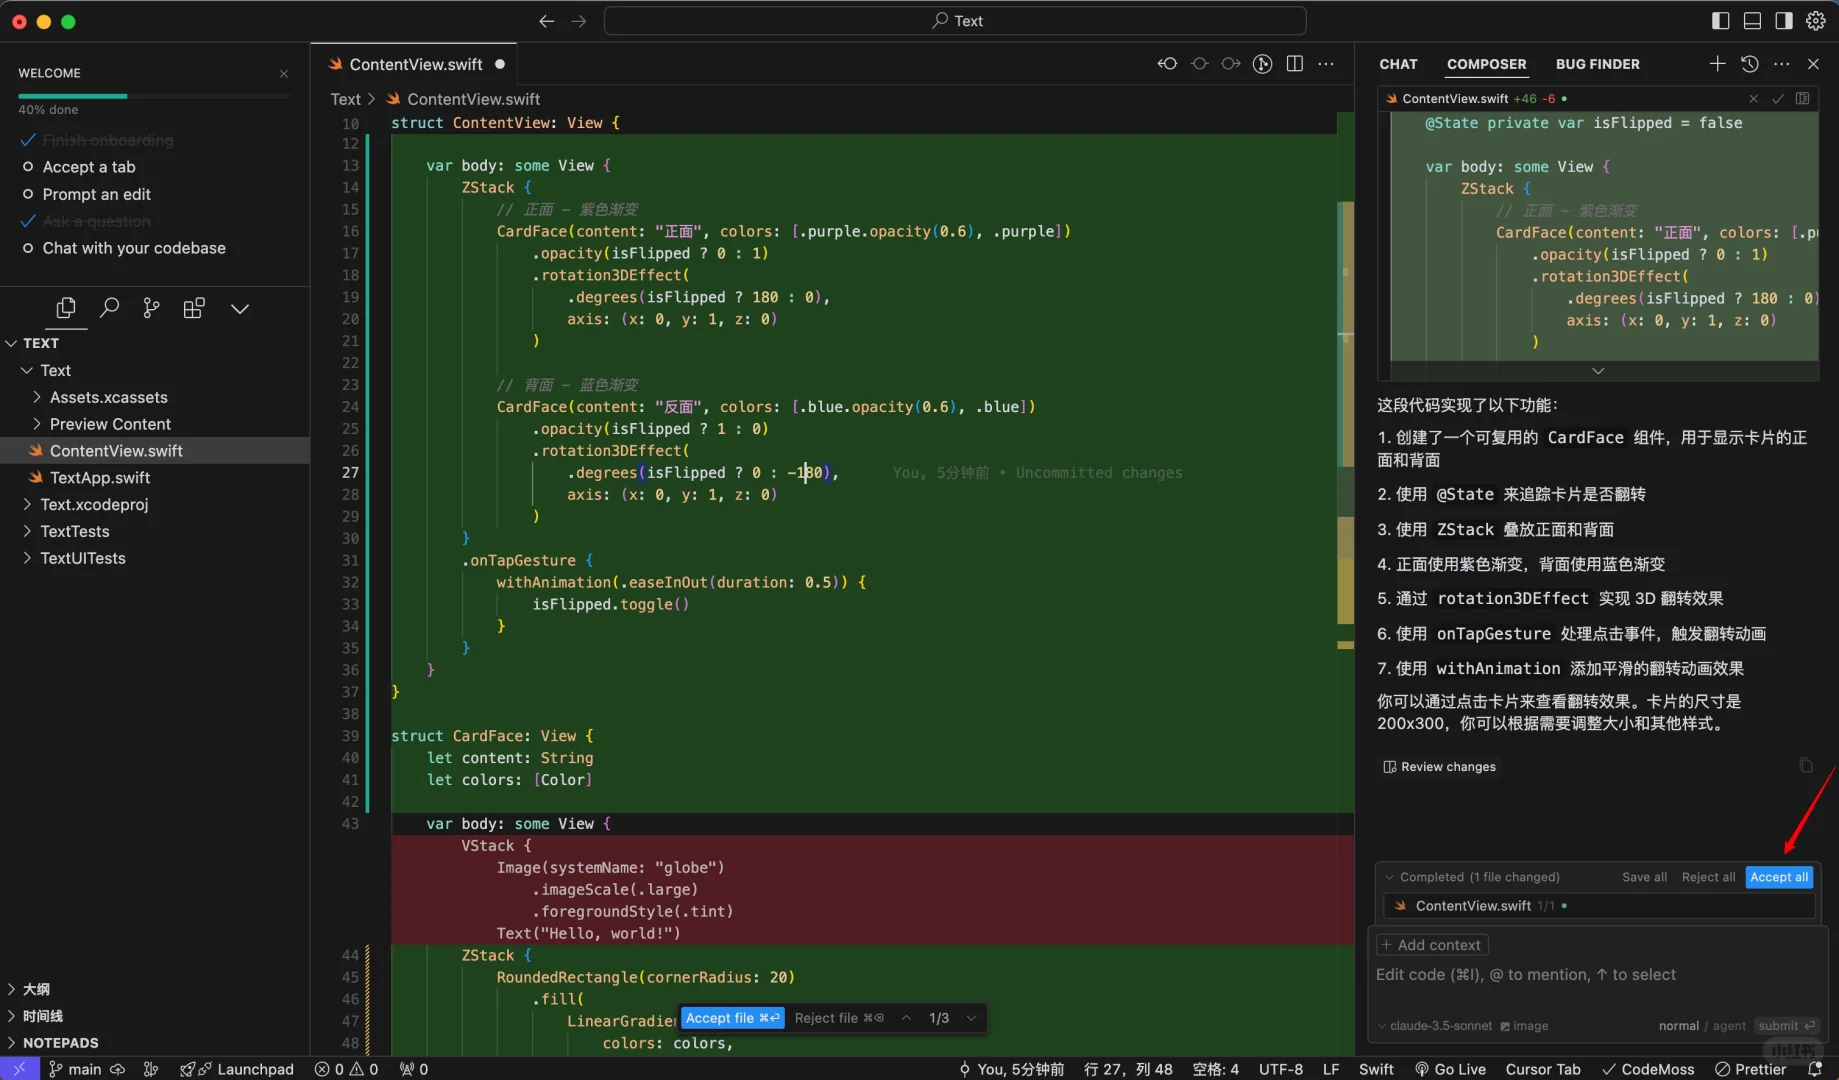Start a new composer with plus icon
Screen dimensions: 1839x1080
(1717, 64)
